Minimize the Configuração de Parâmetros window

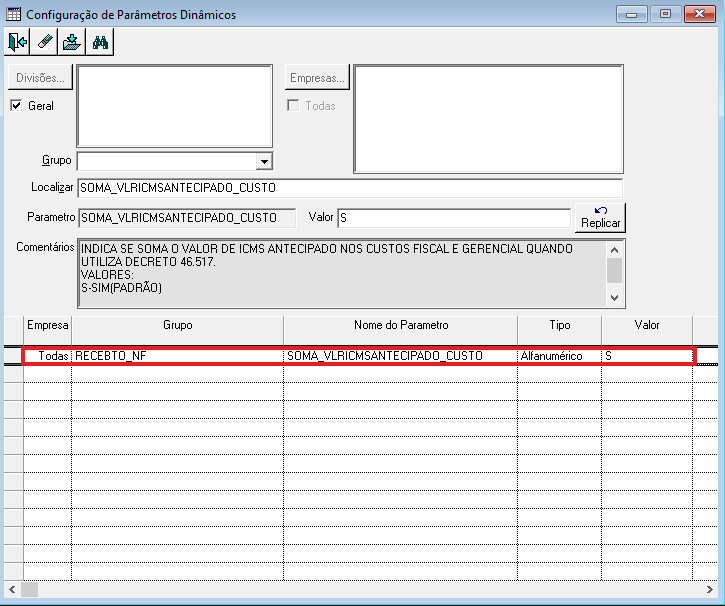631,14
